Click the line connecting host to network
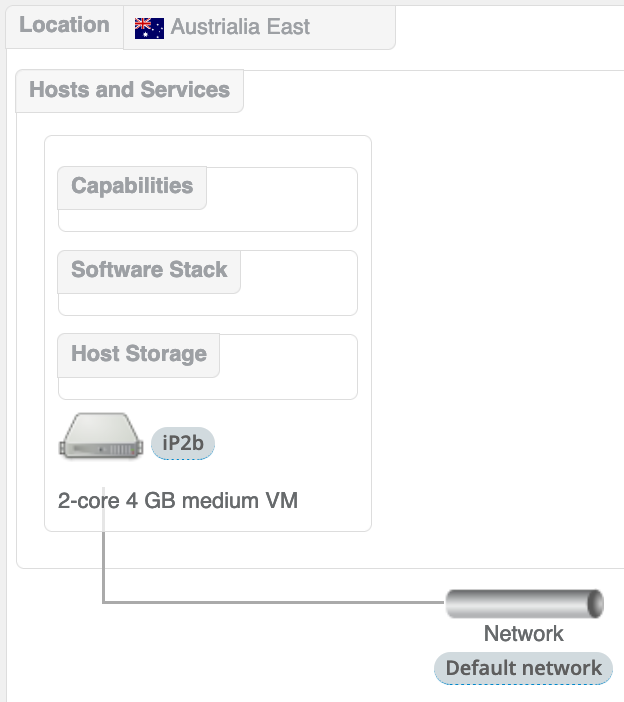 (270, 602)
